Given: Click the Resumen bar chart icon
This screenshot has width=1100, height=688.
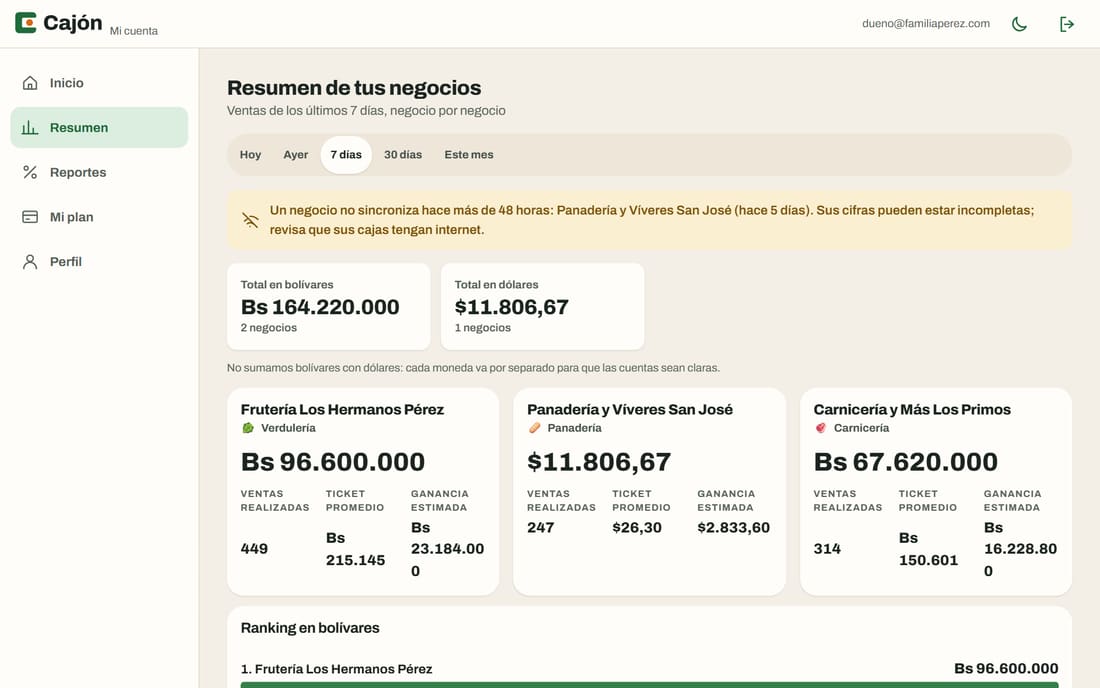Looking at the screenshot, I should pos(29,128).
